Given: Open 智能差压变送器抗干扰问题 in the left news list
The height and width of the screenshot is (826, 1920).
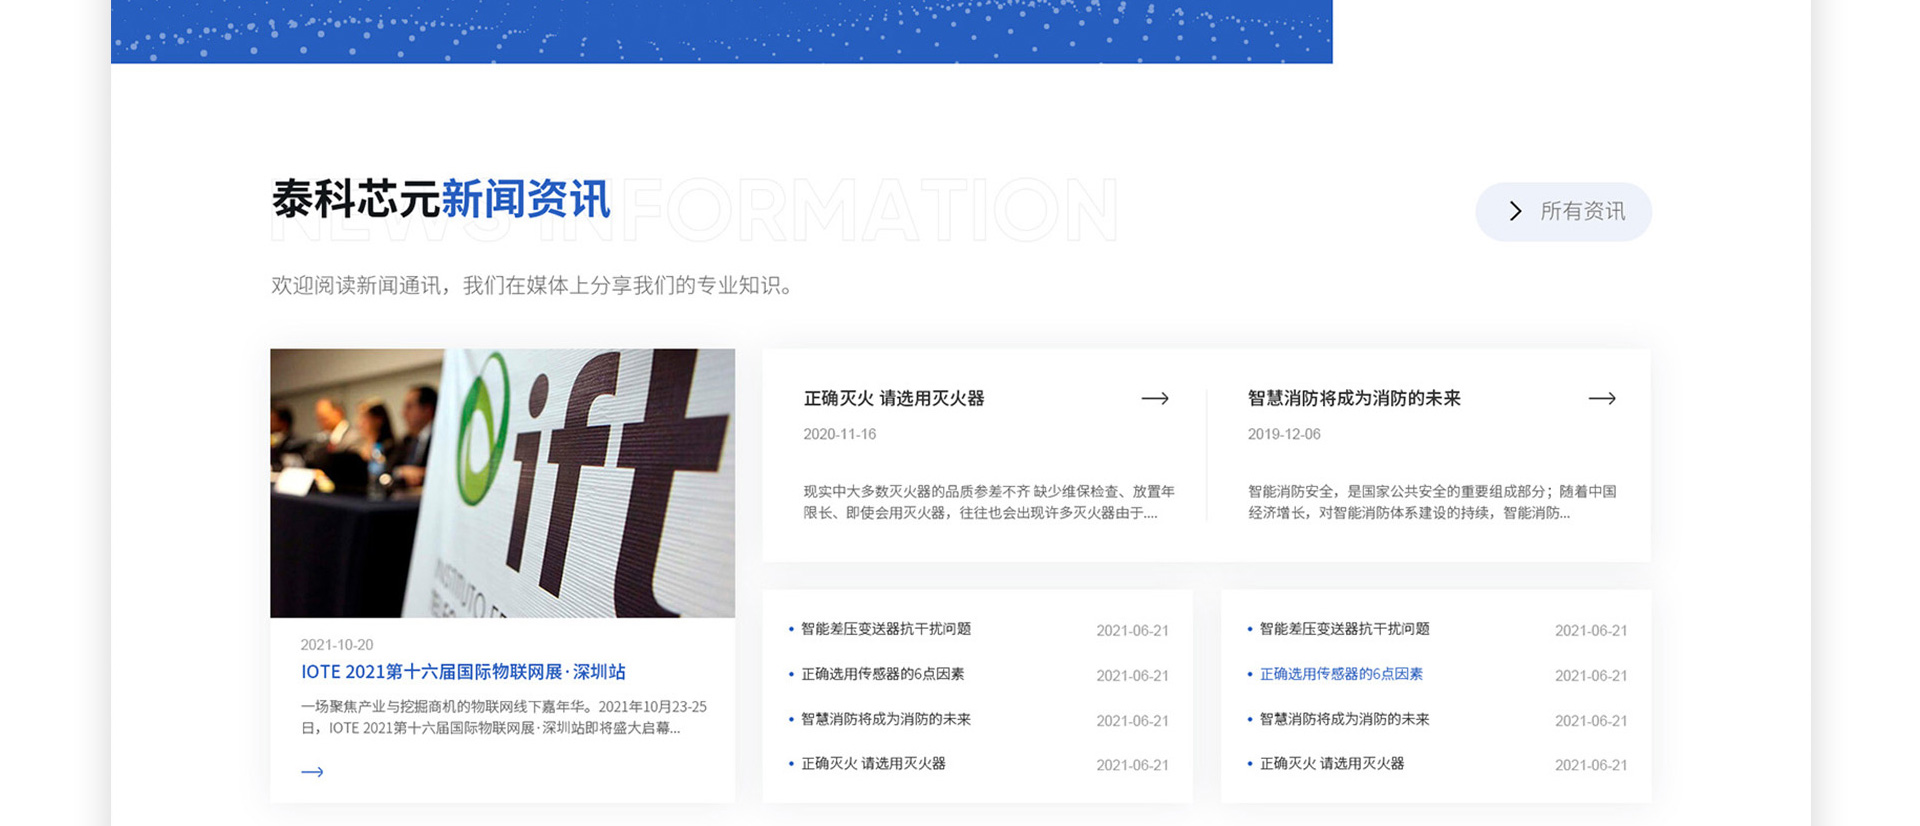Looking at the screenshot, I should tap(886, 629).
